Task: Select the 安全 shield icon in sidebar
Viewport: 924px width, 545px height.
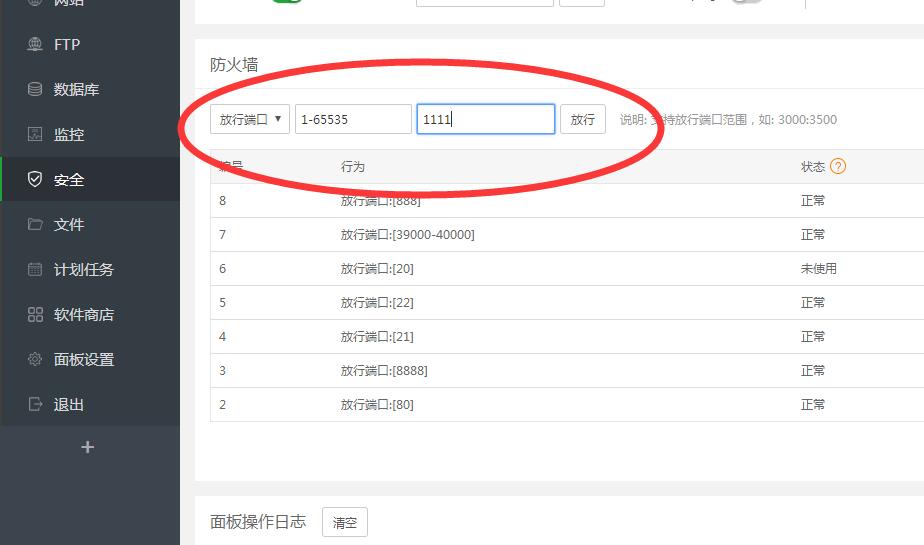Action: [35, 179]
